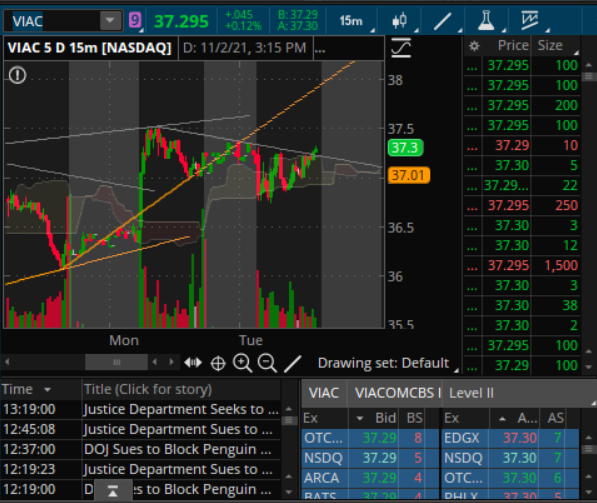This screenshot has height=503, width=597.
Task: Click news scrollbar down arrow
Action: click(289, 492)
